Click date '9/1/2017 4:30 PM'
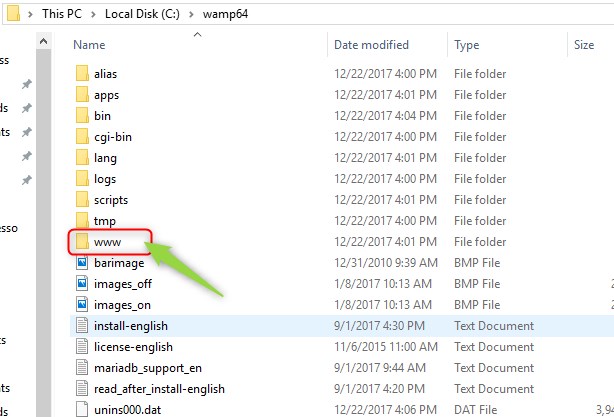This screenshot has width=614, height=417. click(379, 325)
